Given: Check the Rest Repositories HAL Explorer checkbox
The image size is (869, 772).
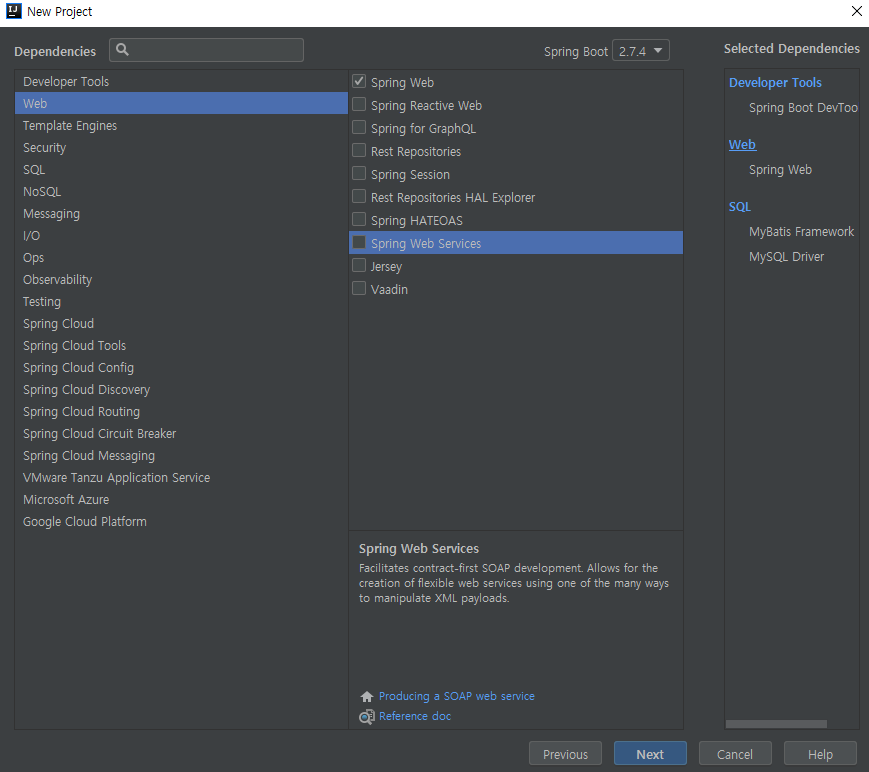Looking at the screenshot, I should click(359, 197).
